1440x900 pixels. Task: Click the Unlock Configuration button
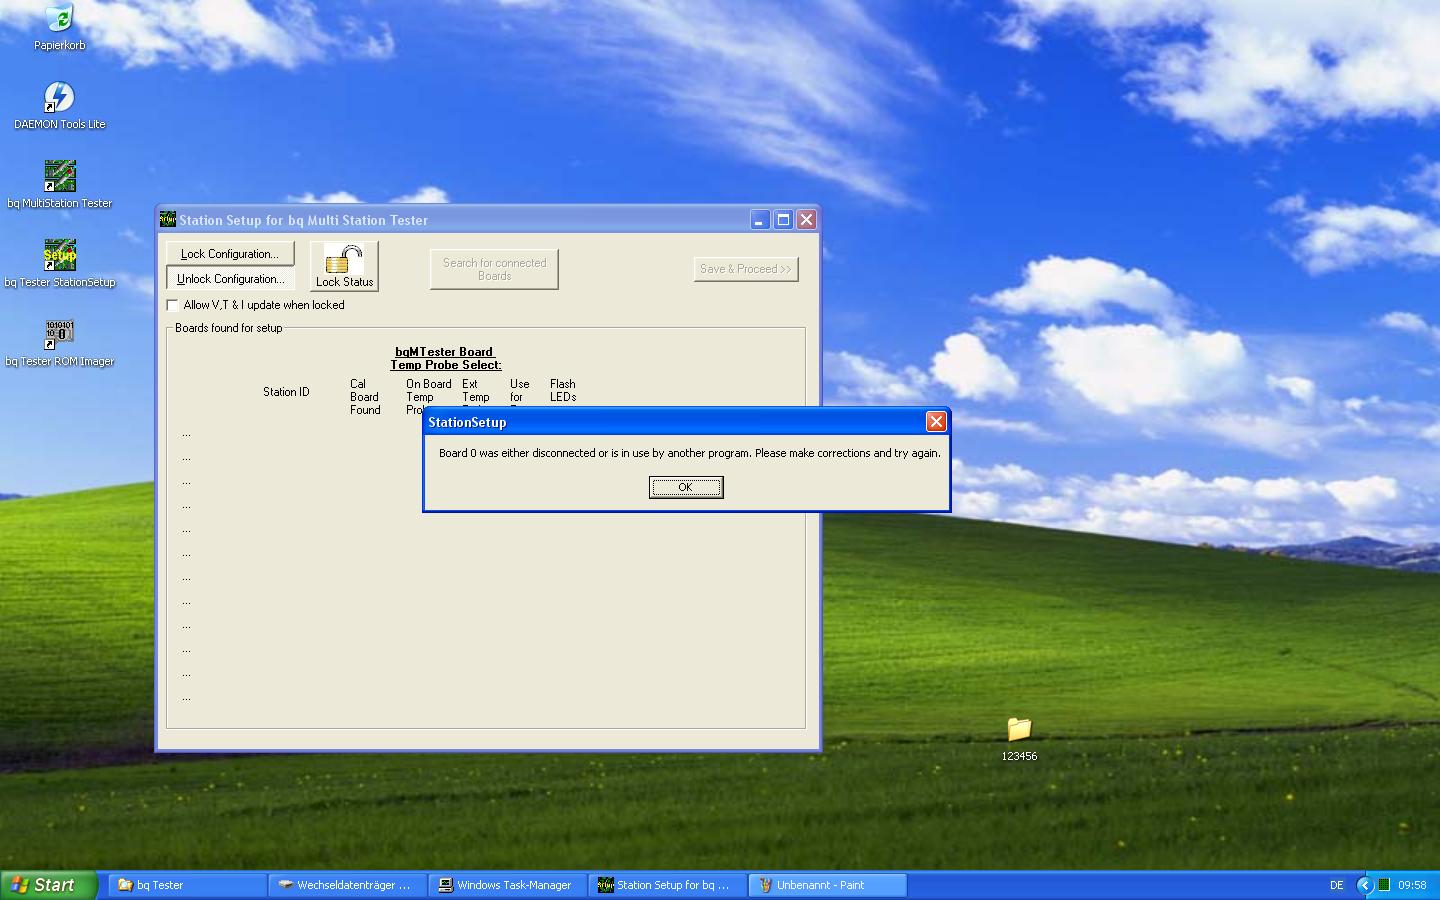230,279
